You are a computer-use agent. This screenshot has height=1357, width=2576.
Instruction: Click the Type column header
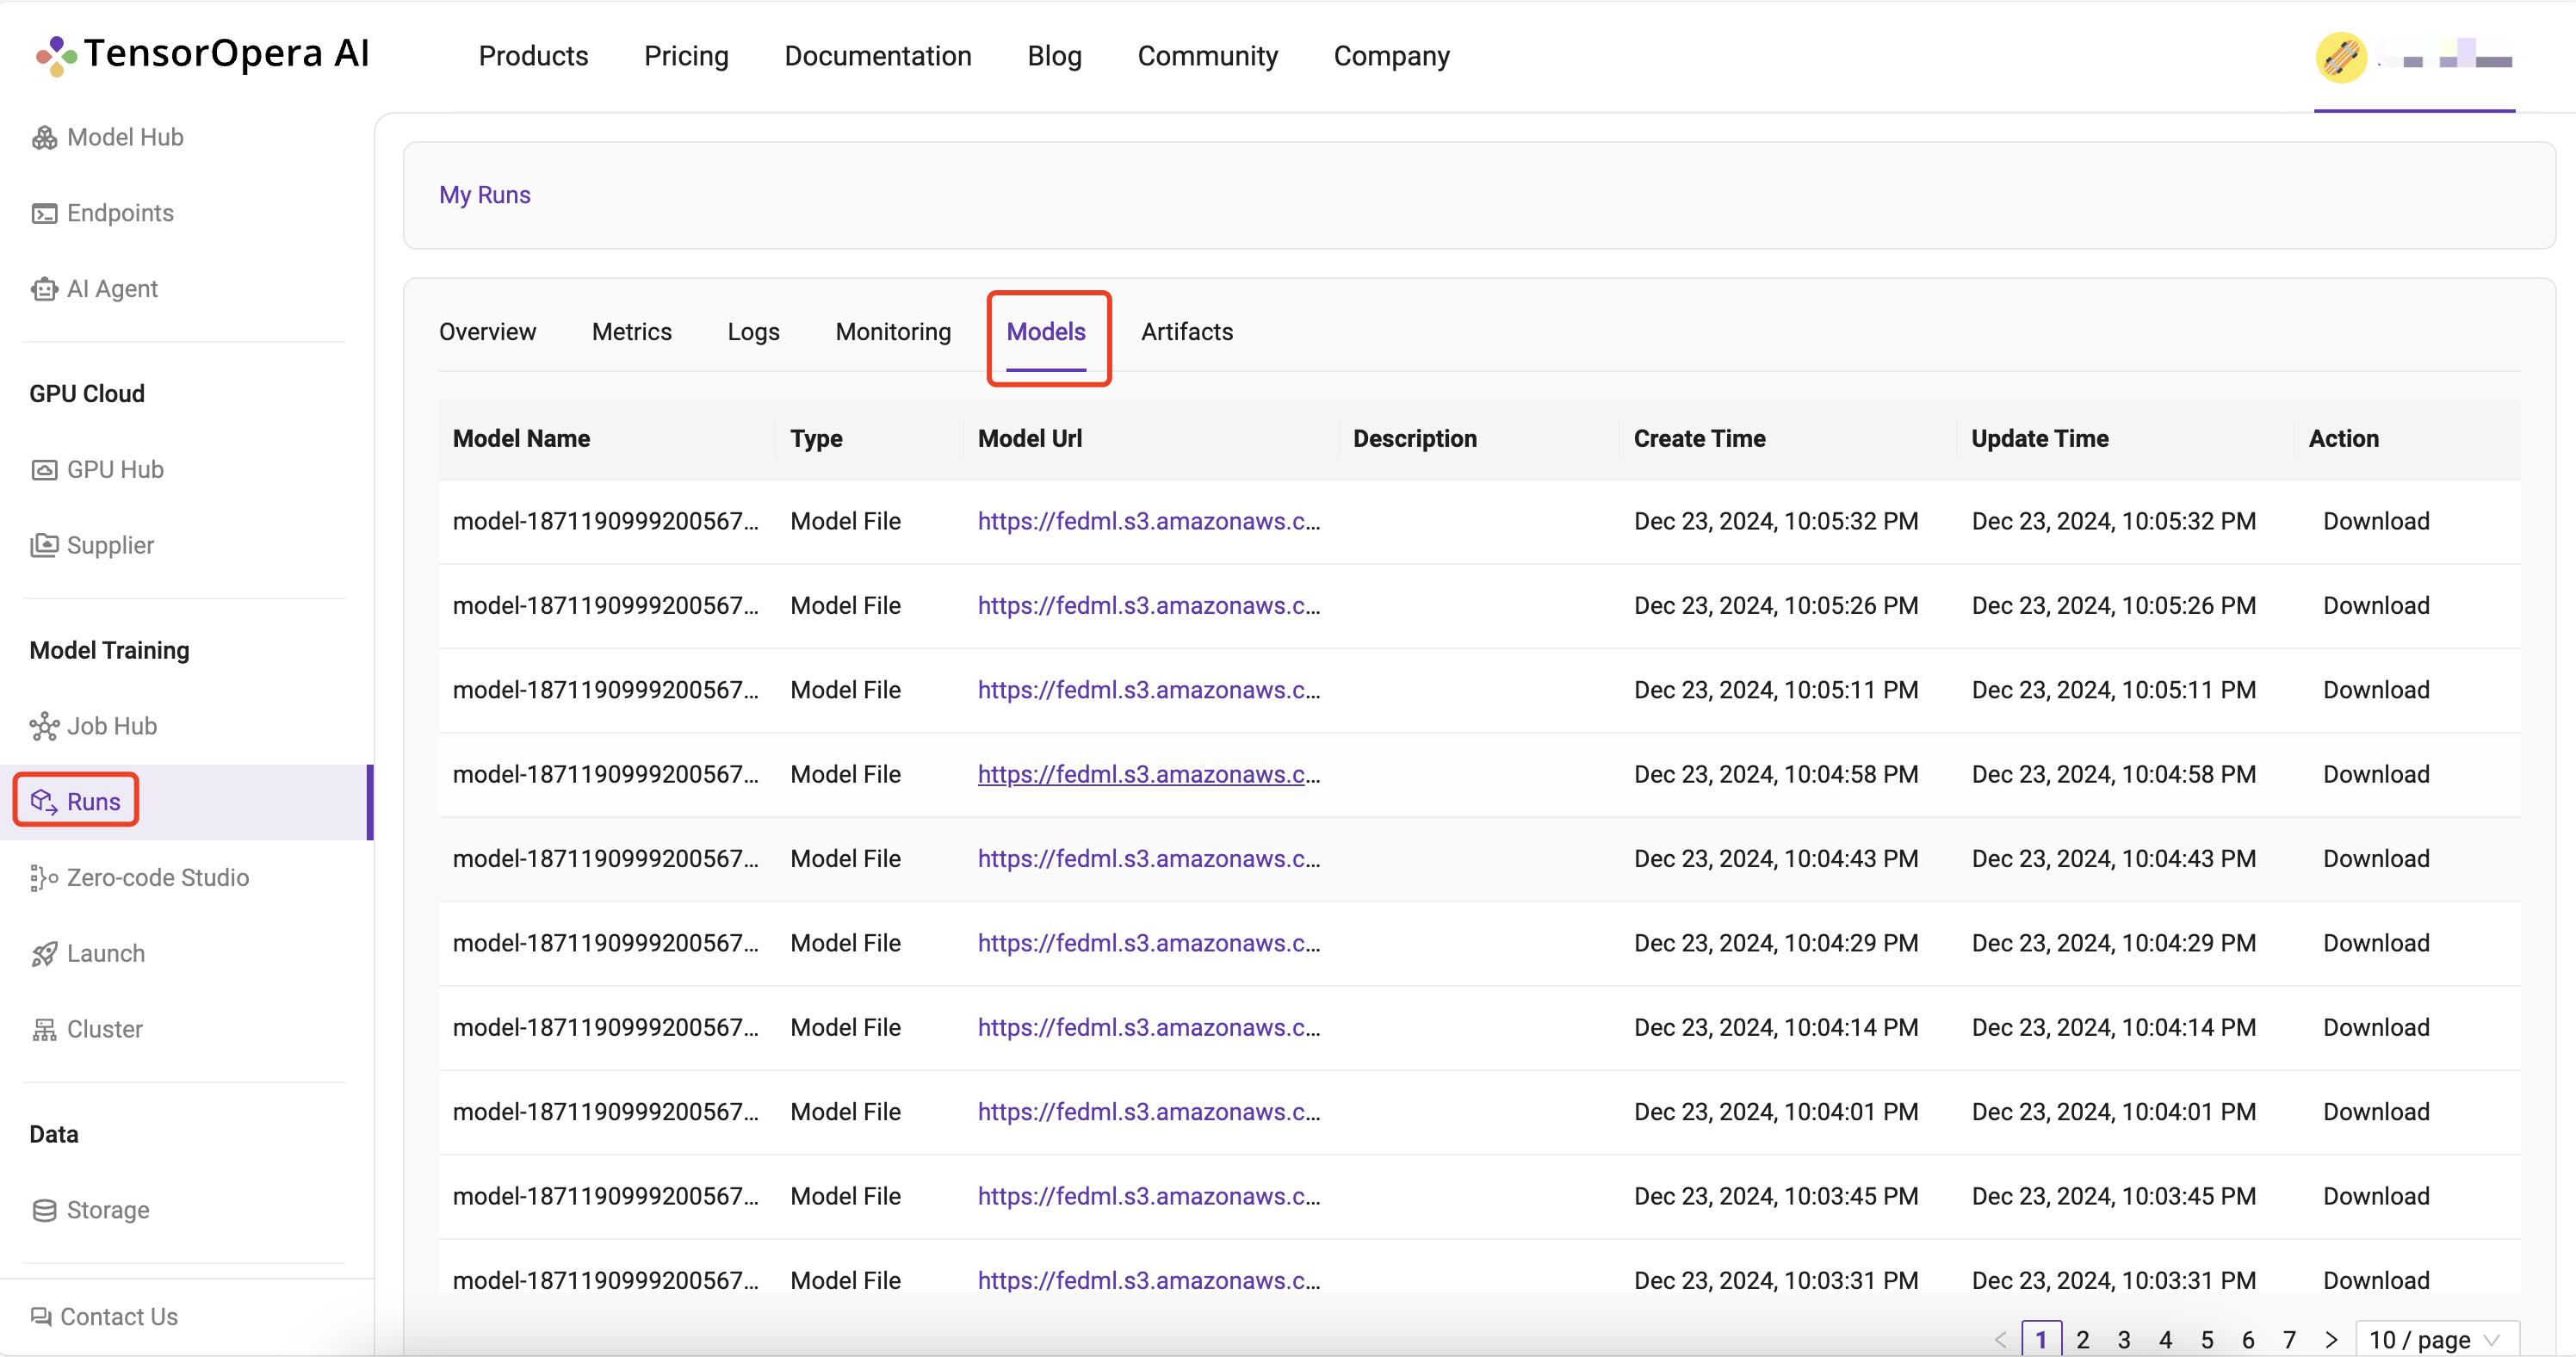click(816, 439)
